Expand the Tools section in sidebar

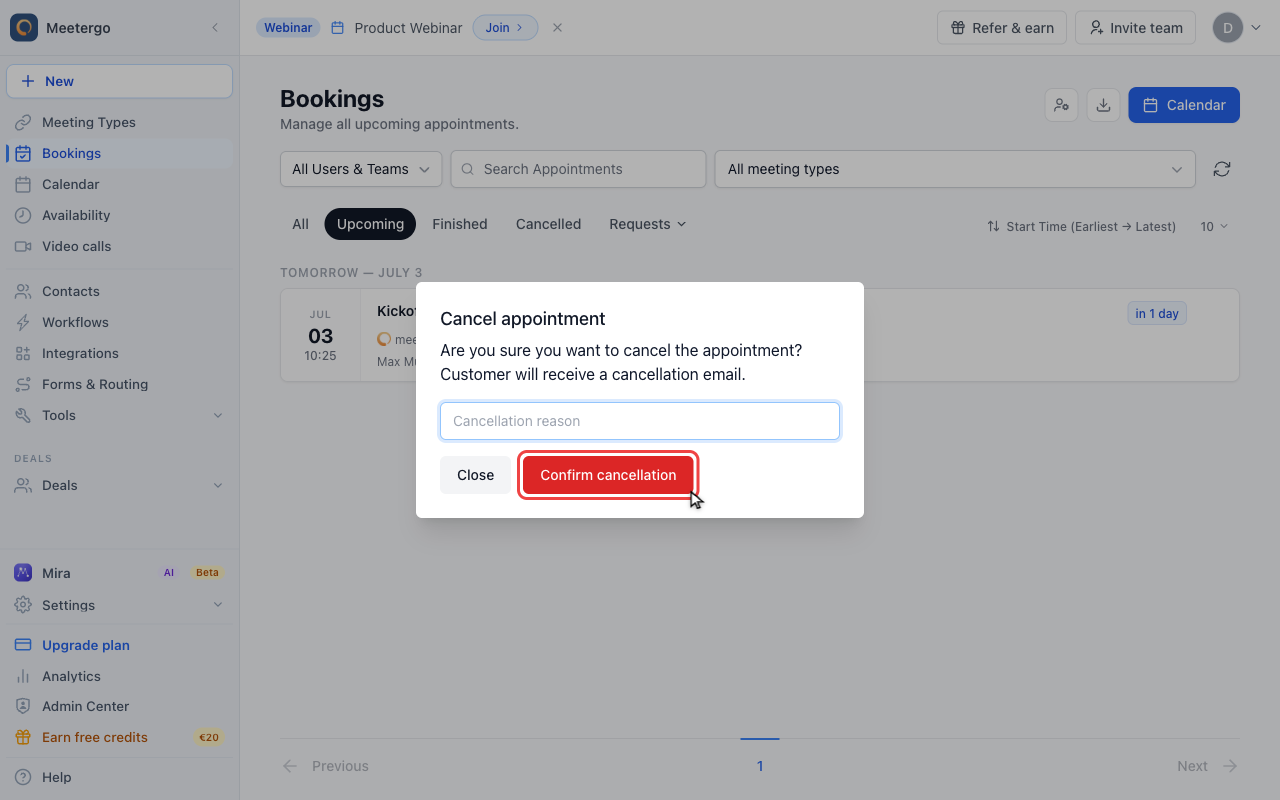[x=119, y=415]
